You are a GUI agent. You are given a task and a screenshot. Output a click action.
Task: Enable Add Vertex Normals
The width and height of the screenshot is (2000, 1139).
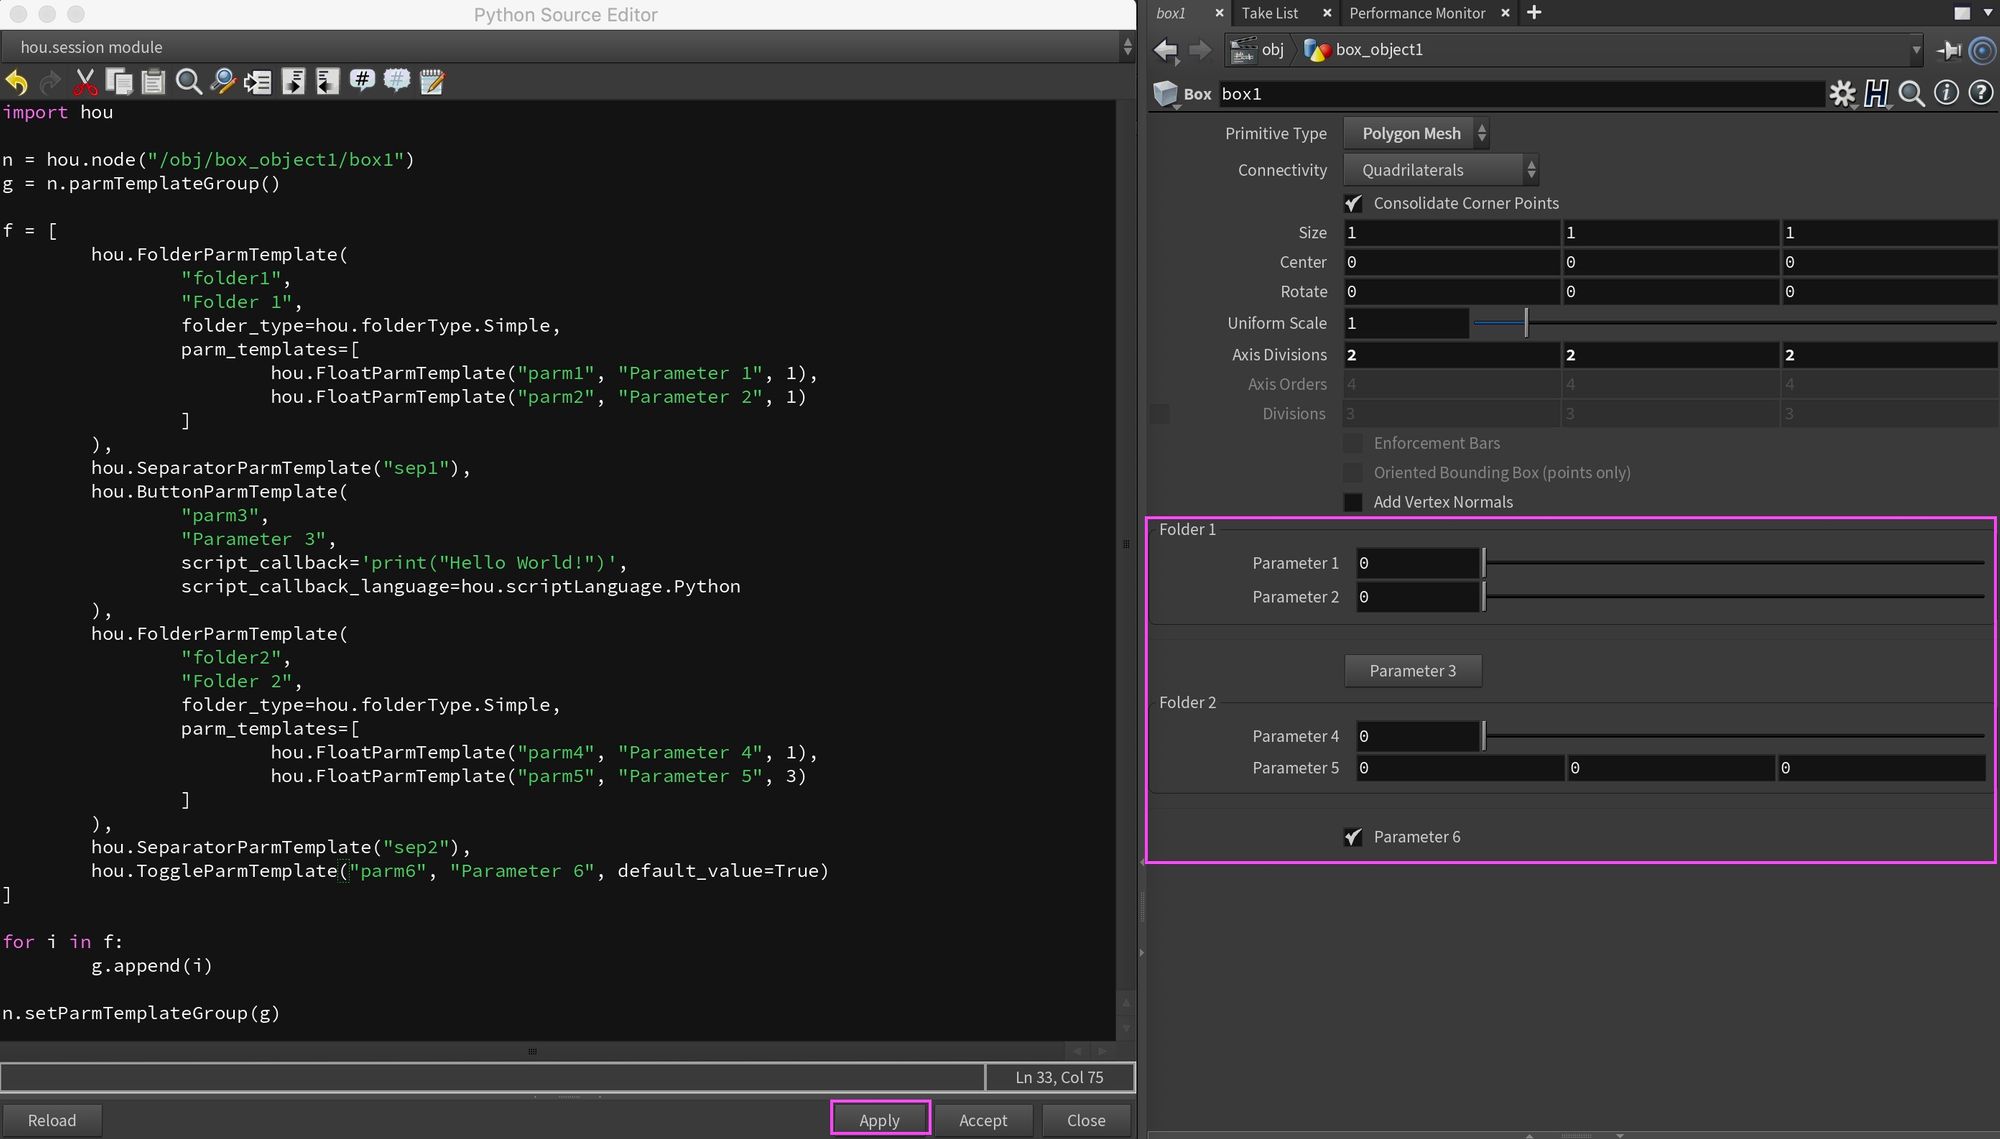point(1353,502)
